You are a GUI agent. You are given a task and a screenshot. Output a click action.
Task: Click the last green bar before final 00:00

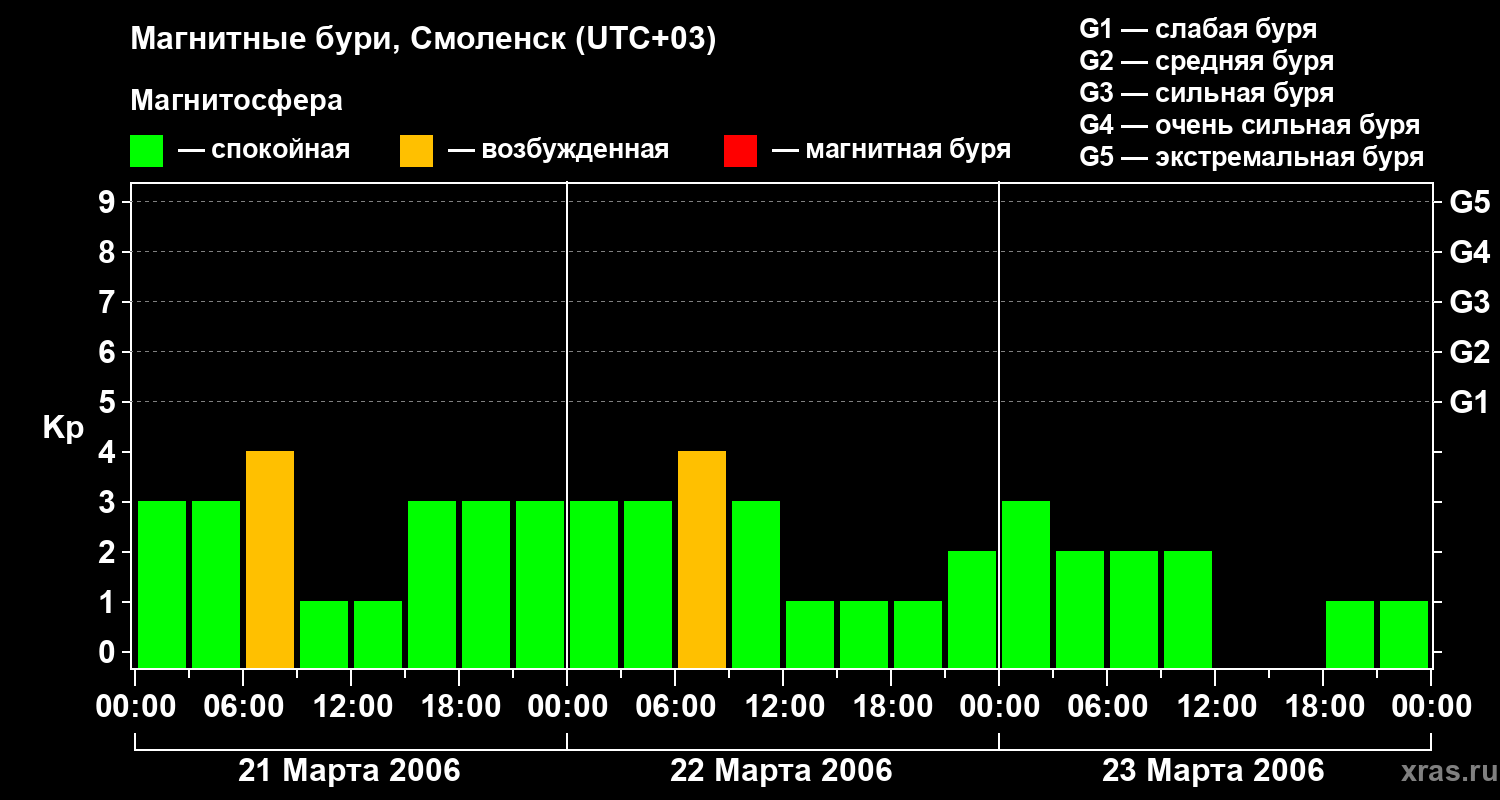[x=1404, y=634]
